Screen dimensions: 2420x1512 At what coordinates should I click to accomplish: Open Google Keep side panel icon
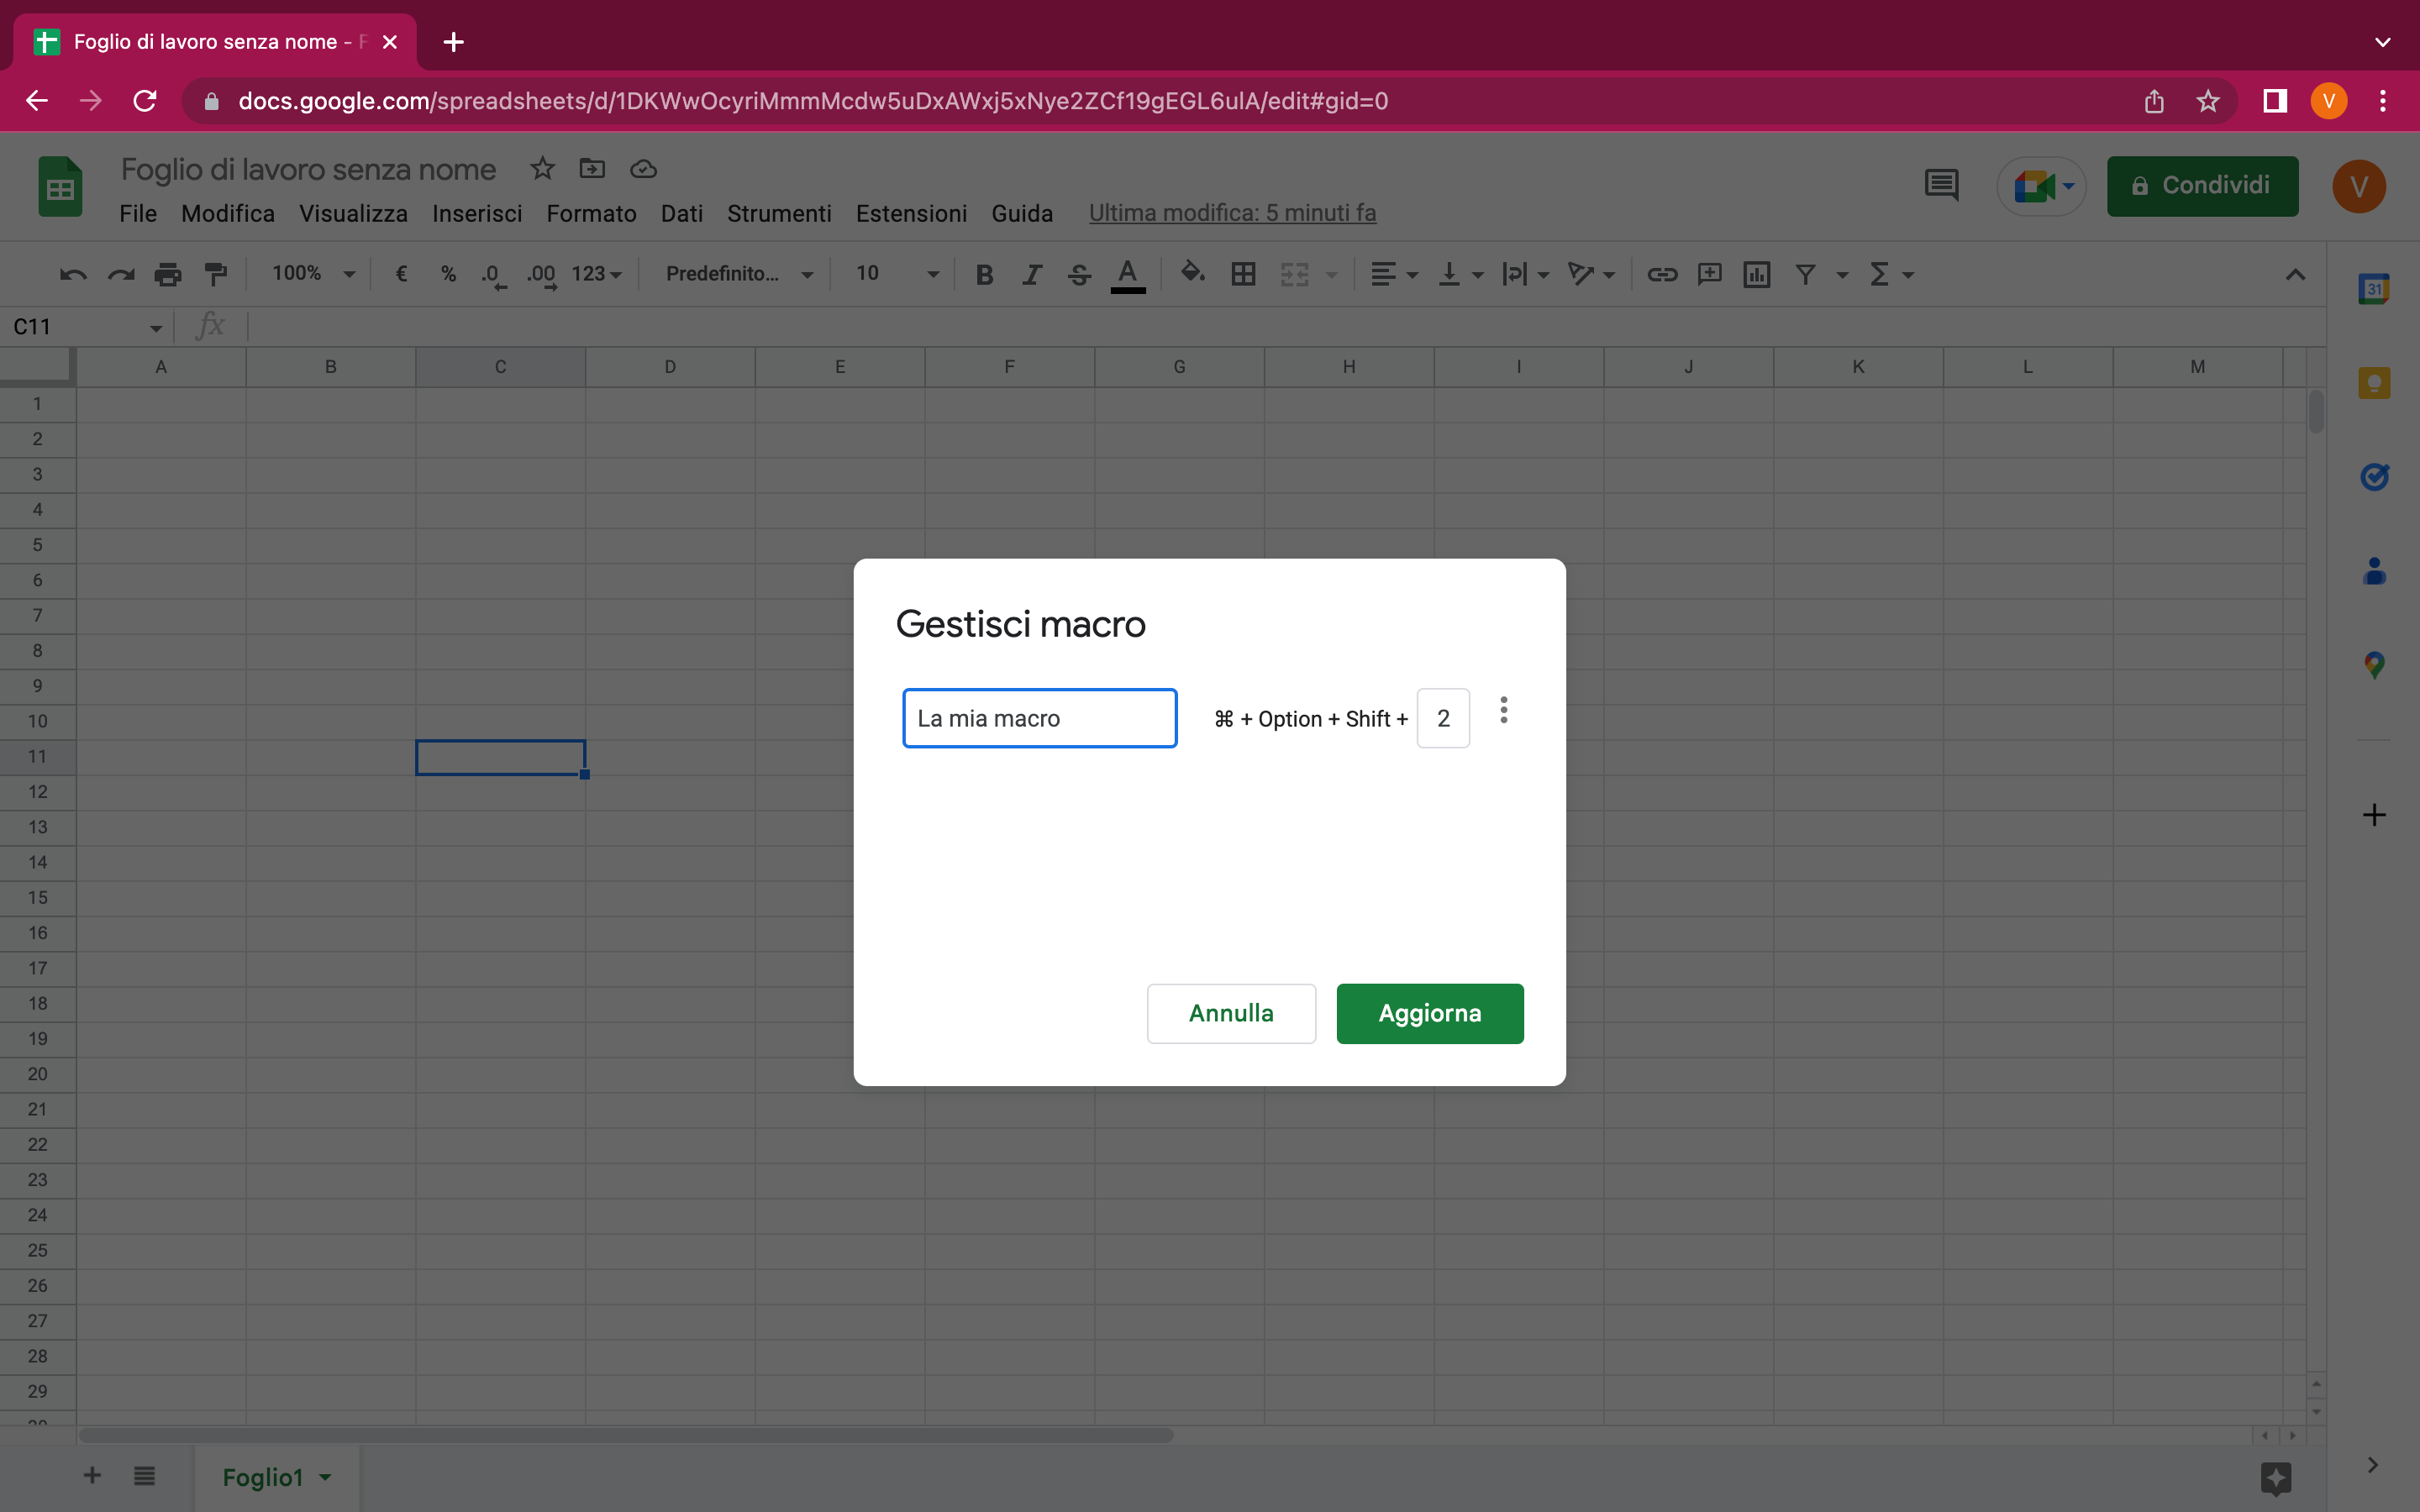coord(2373,383)
